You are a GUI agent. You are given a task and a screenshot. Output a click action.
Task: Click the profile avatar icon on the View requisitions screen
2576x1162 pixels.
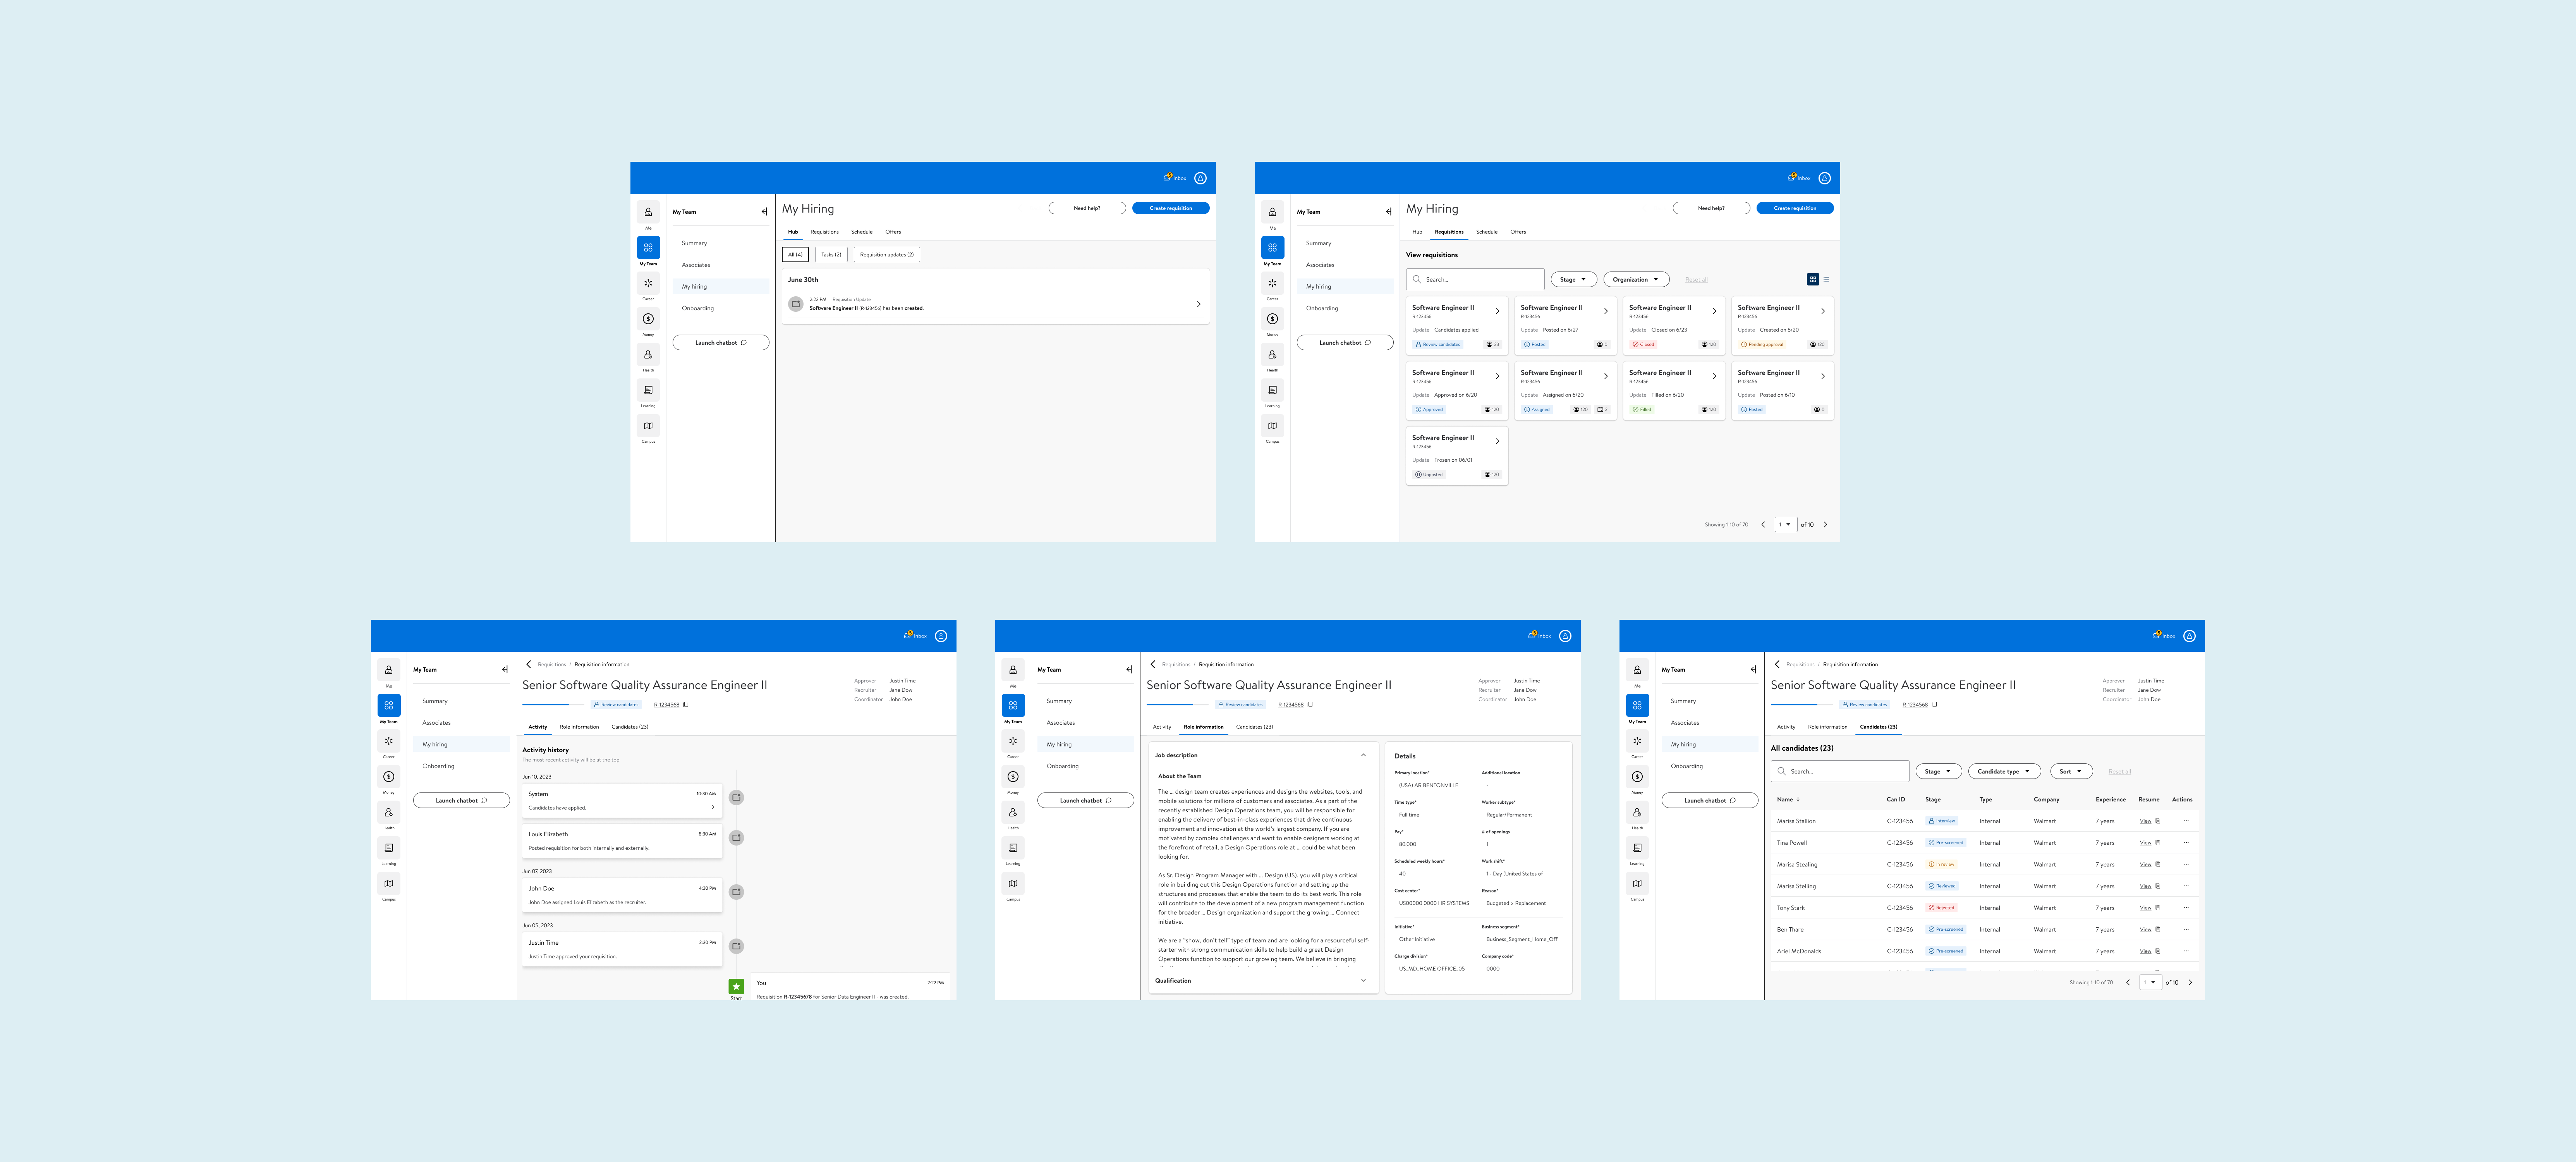[1825, 178]
